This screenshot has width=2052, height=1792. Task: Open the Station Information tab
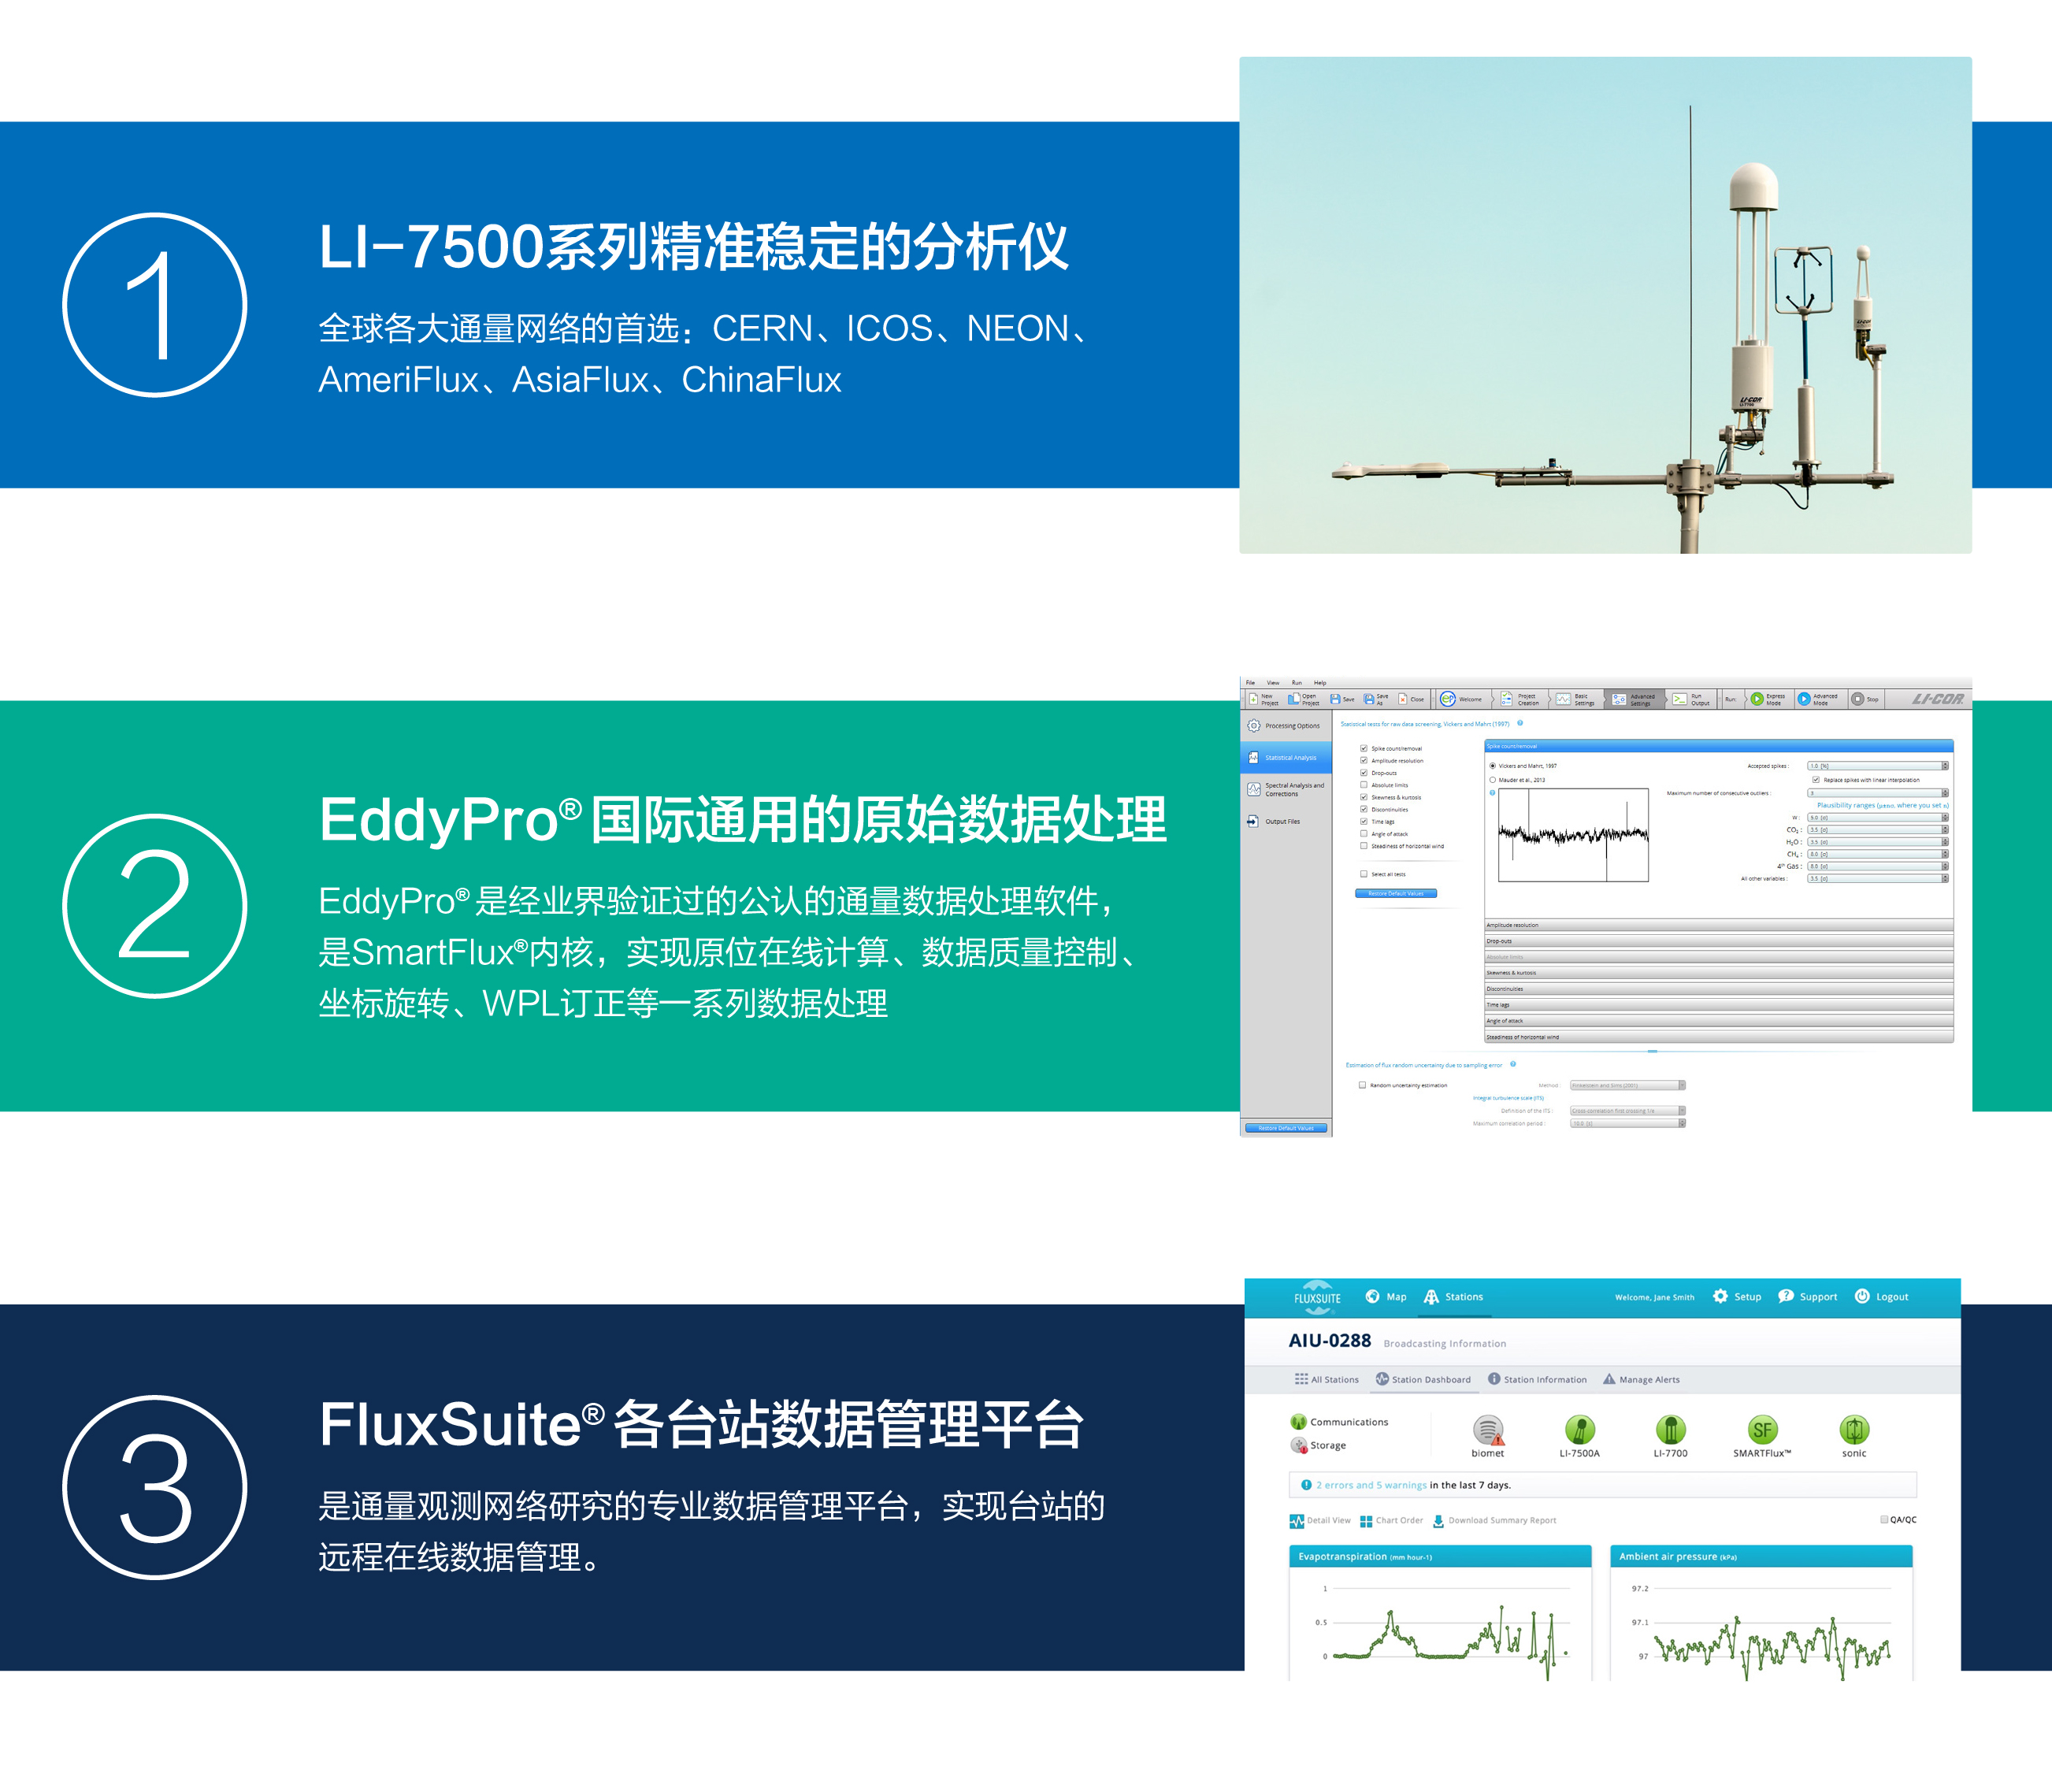point(1537,1380)
